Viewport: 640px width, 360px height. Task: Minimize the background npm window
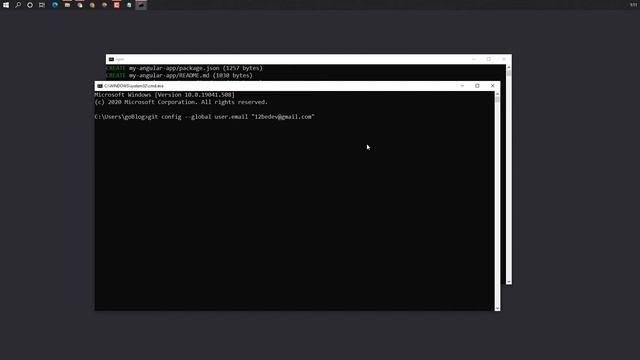[473, 59]
